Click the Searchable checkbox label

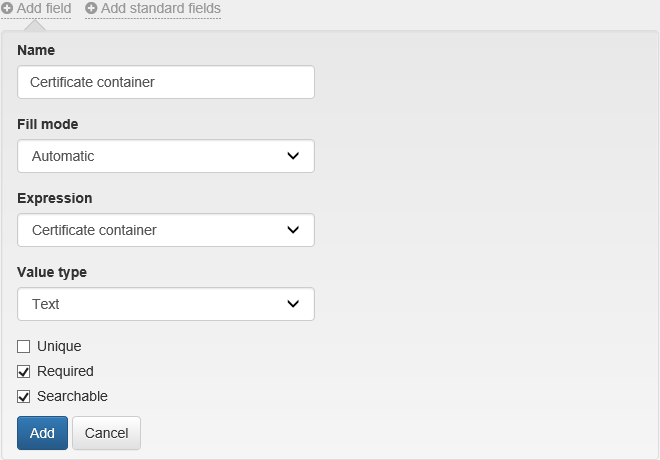(x=72, y=396)
